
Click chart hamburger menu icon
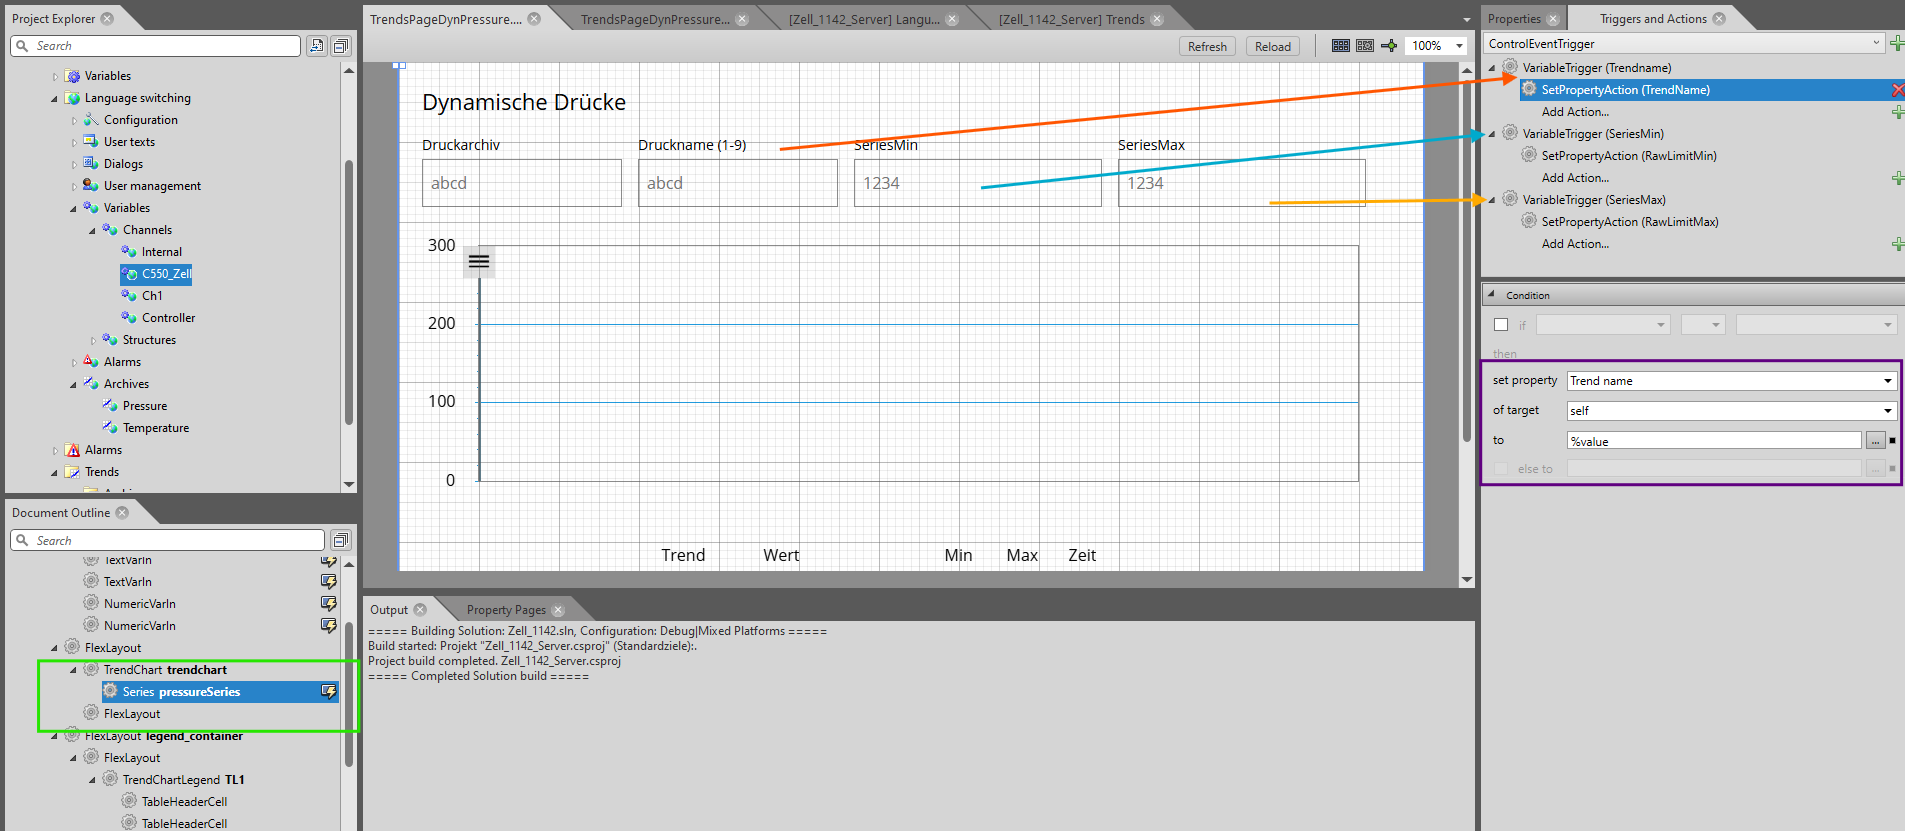point(479,261)
